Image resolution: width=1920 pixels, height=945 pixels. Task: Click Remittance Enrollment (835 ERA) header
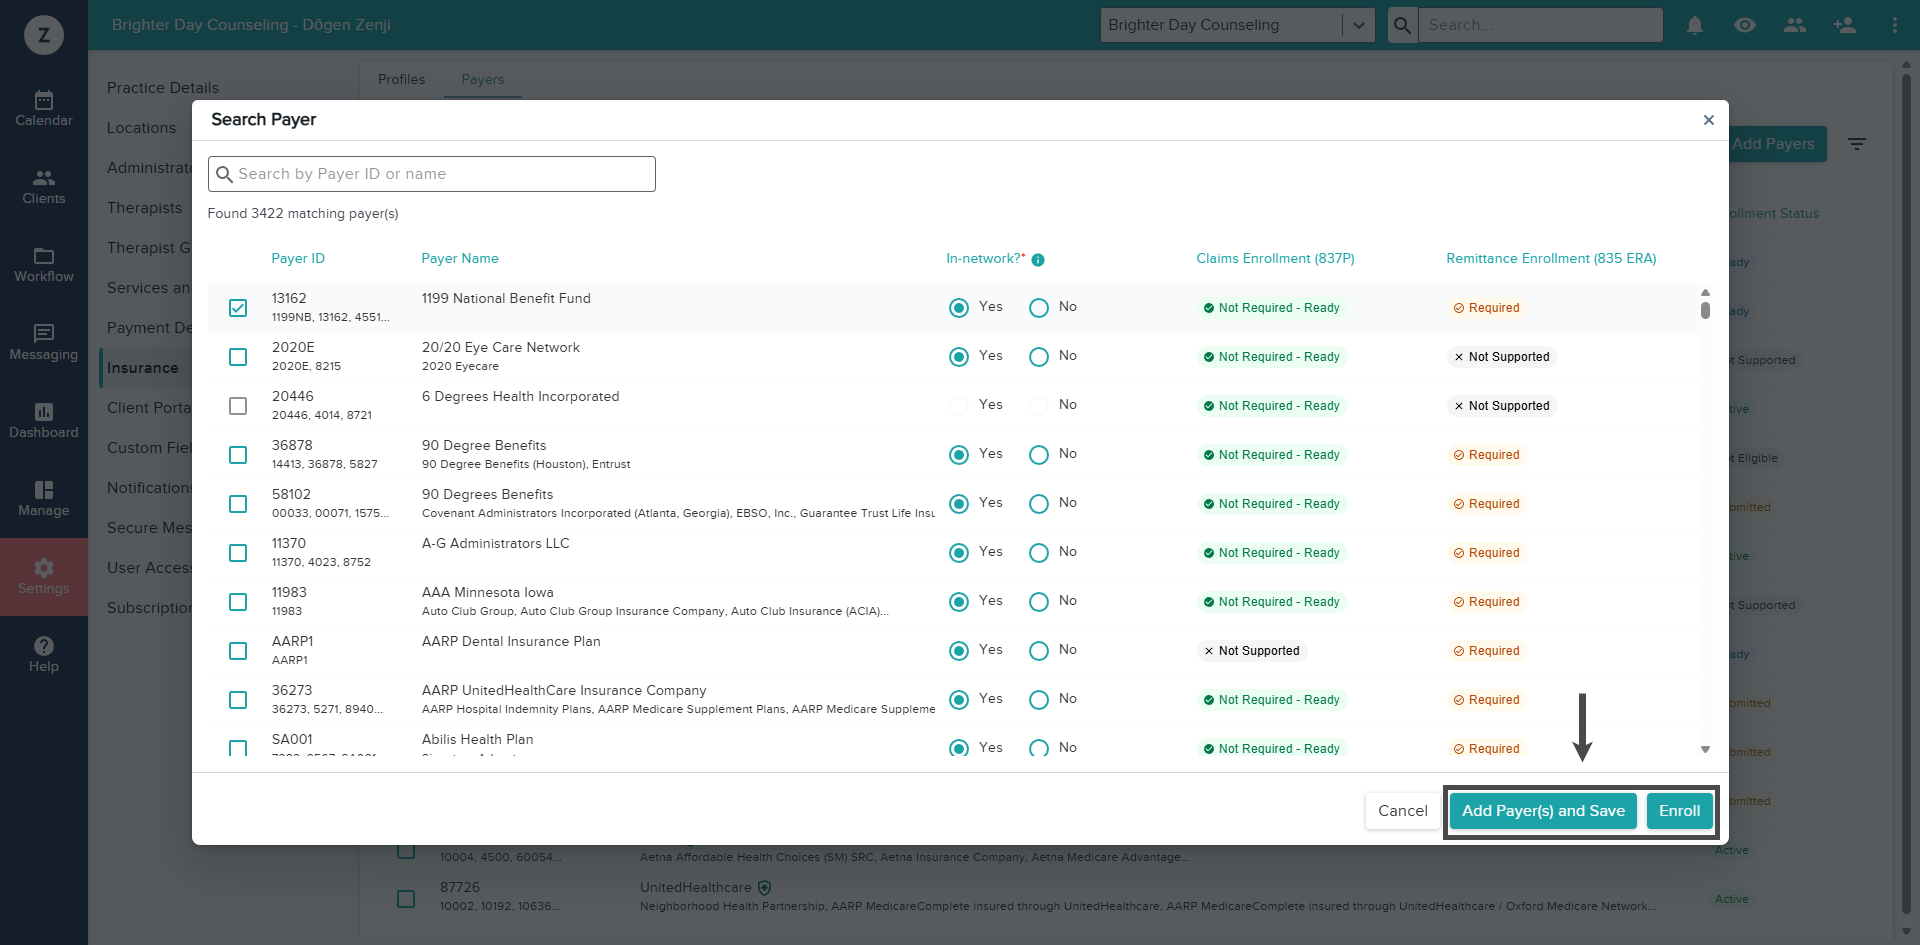coord(1551,259)
